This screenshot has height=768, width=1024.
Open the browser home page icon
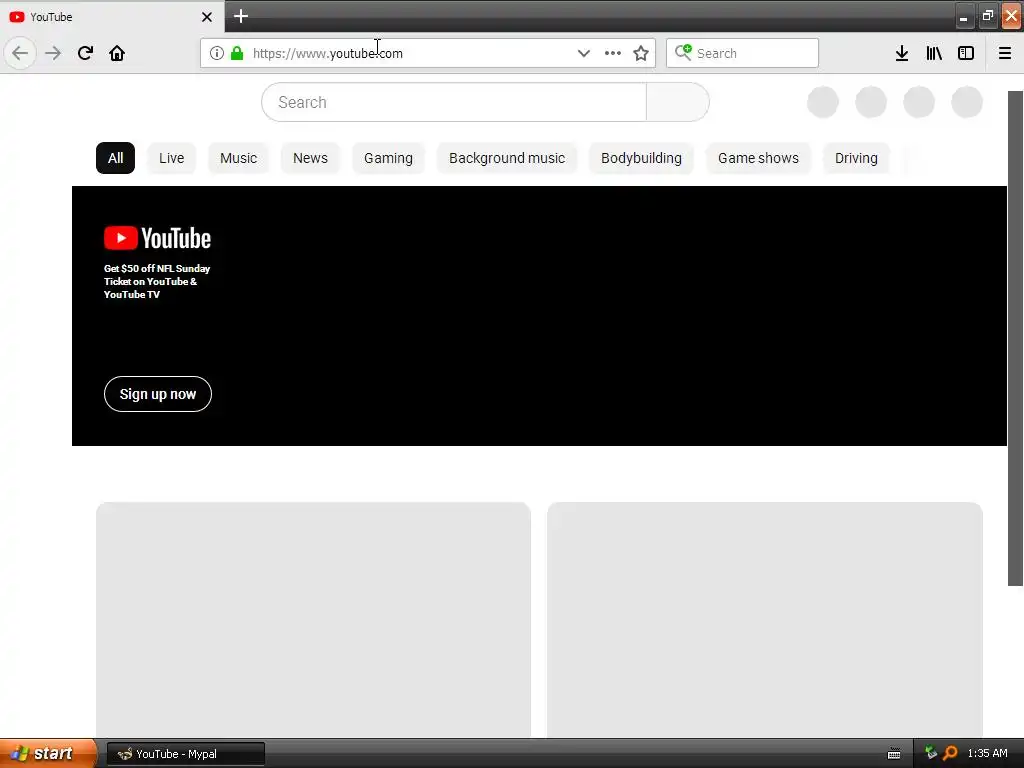[117, 53]
